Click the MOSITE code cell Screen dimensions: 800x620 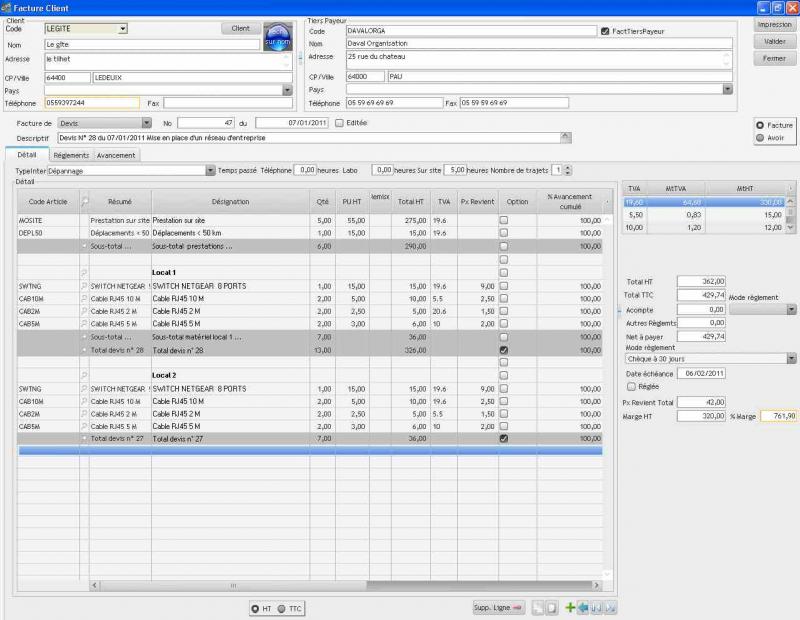coord(48,220)
